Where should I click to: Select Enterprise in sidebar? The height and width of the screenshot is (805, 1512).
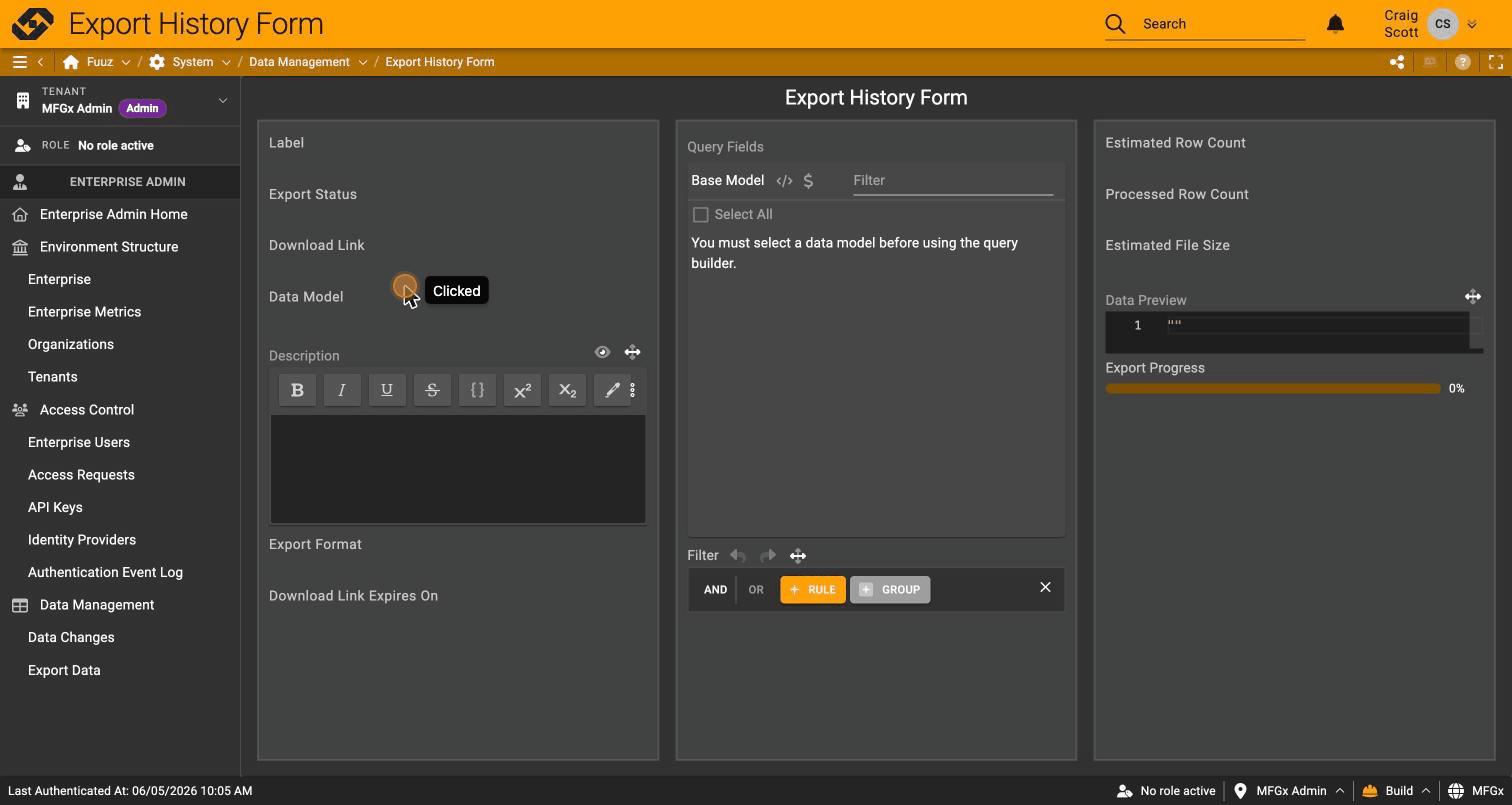coord(59,279)
